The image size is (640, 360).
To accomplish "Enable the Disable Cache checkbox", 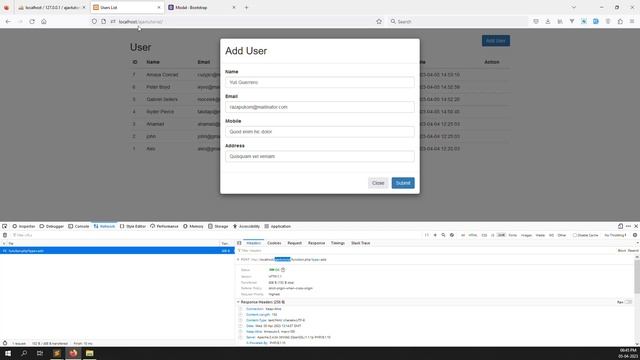I will click(x=575, y=235).
